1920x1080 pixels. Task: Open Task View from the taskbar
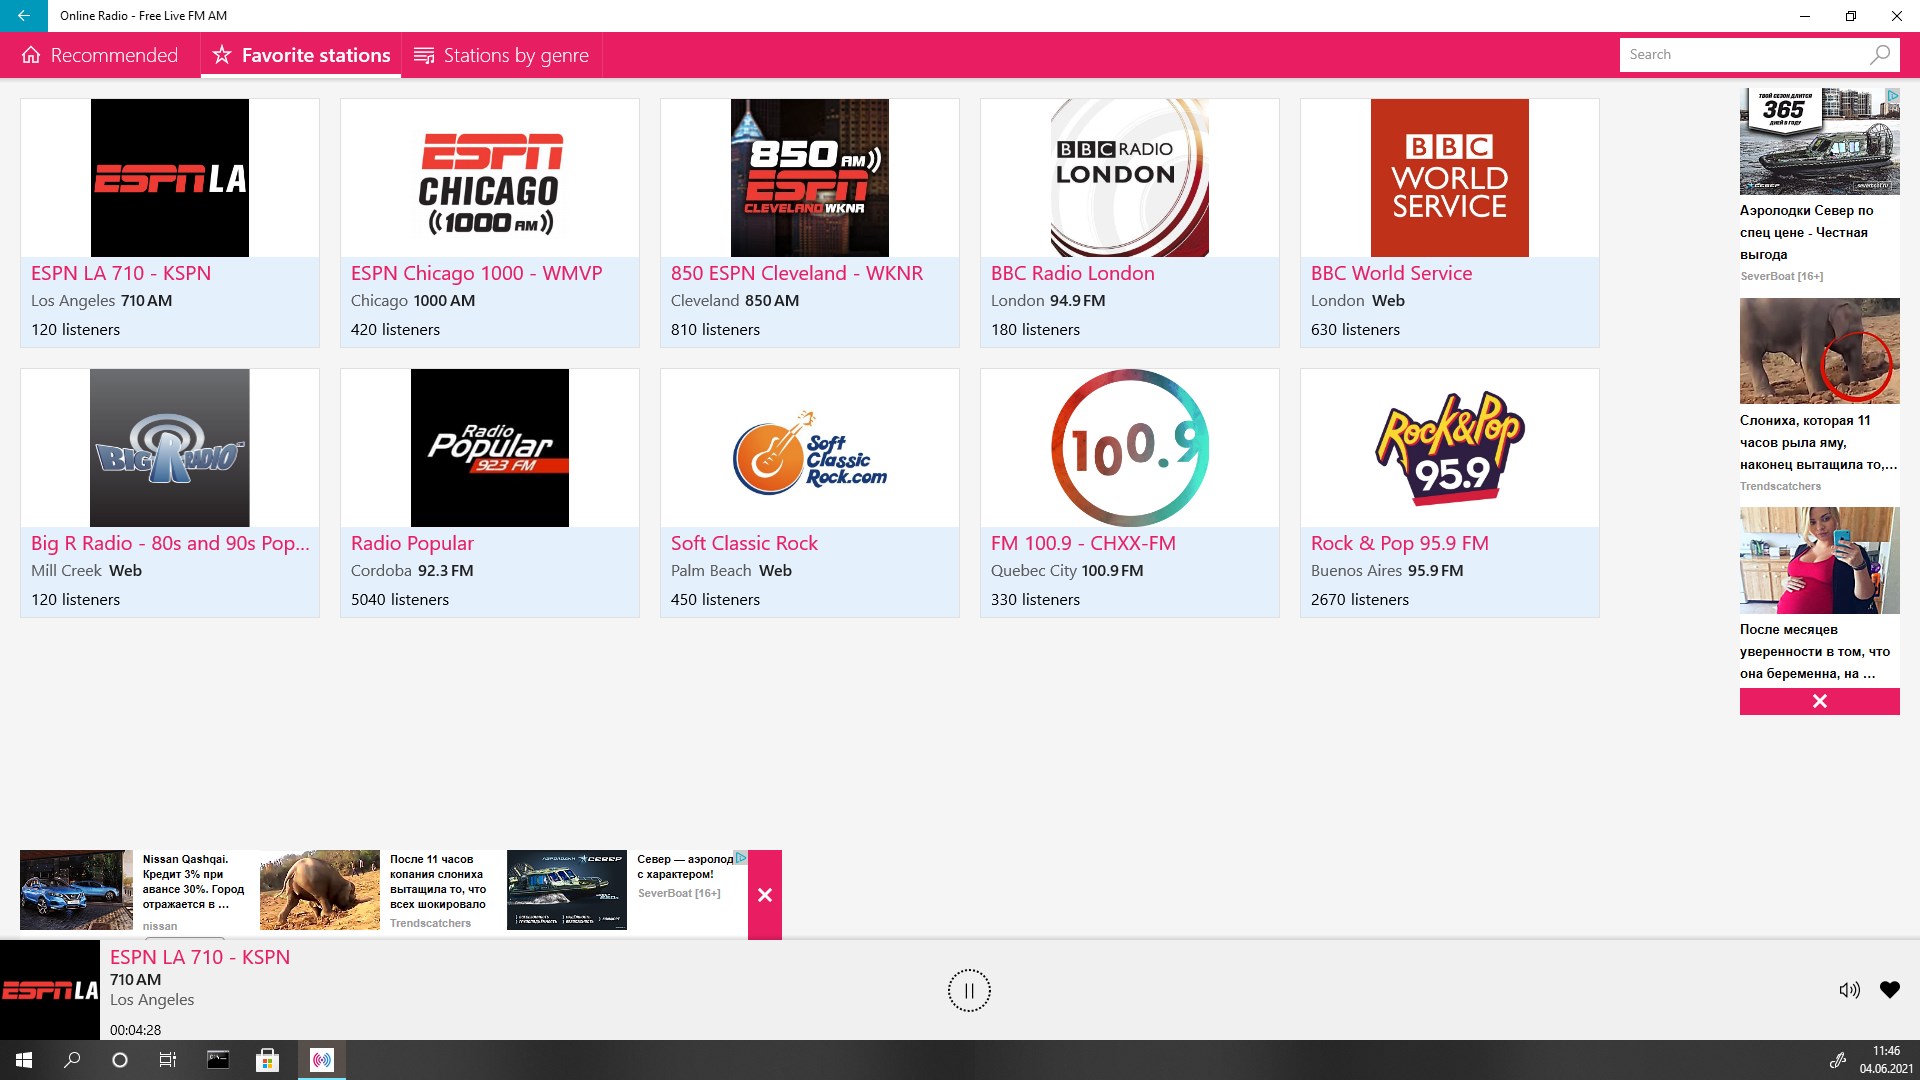[168, 1060]
